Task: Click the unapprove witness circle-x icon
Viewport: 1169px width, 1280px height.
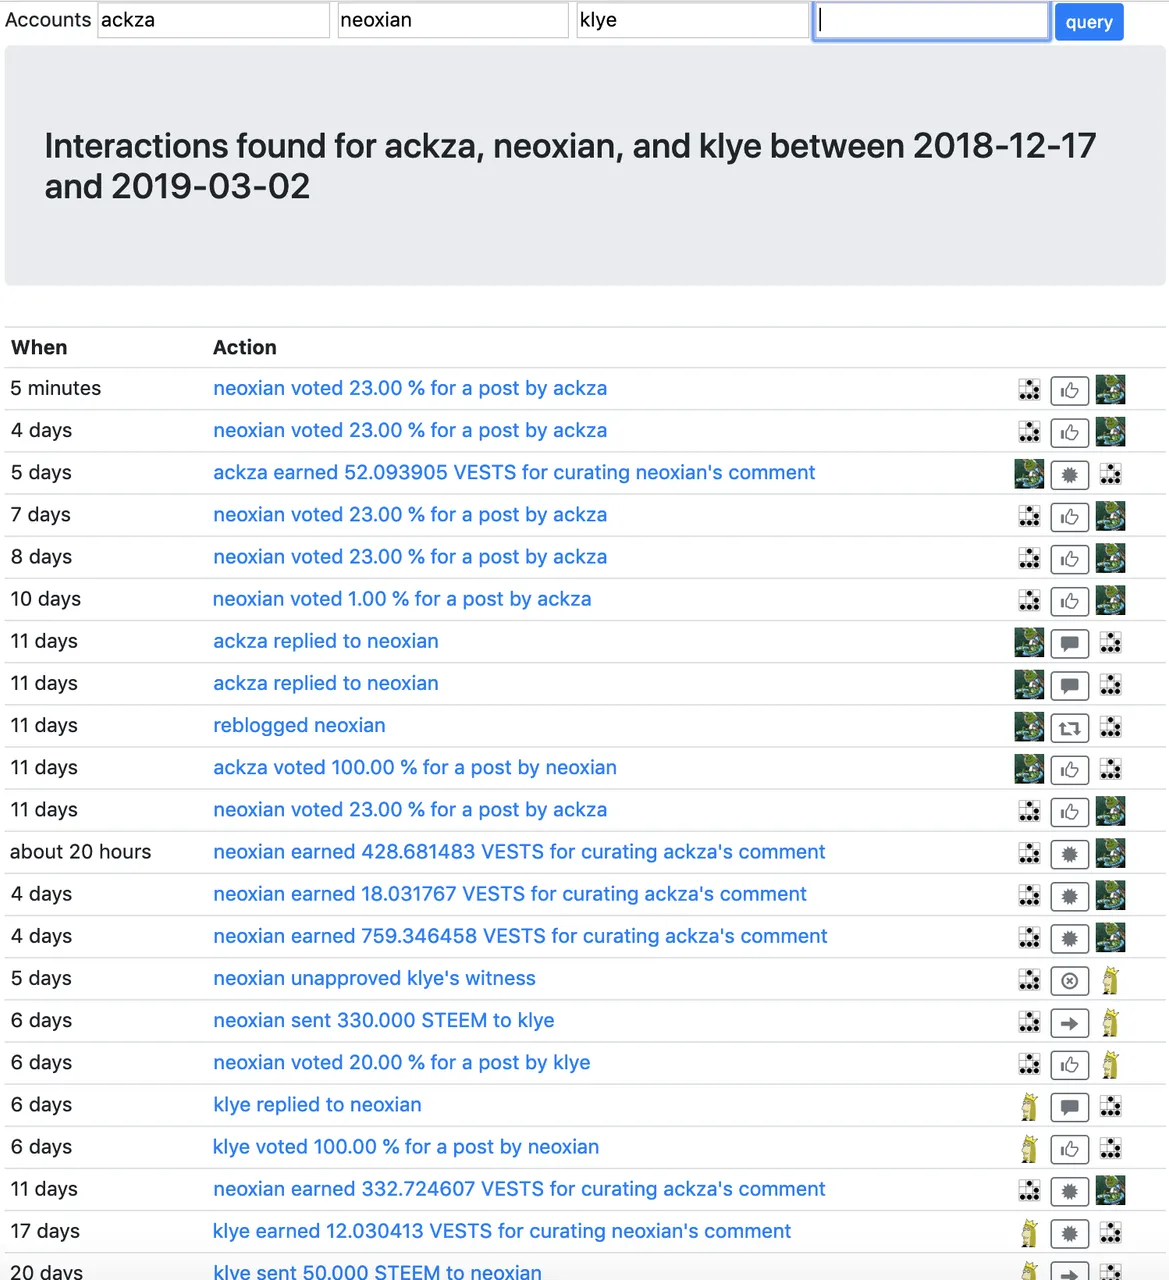Action: 1069,980
